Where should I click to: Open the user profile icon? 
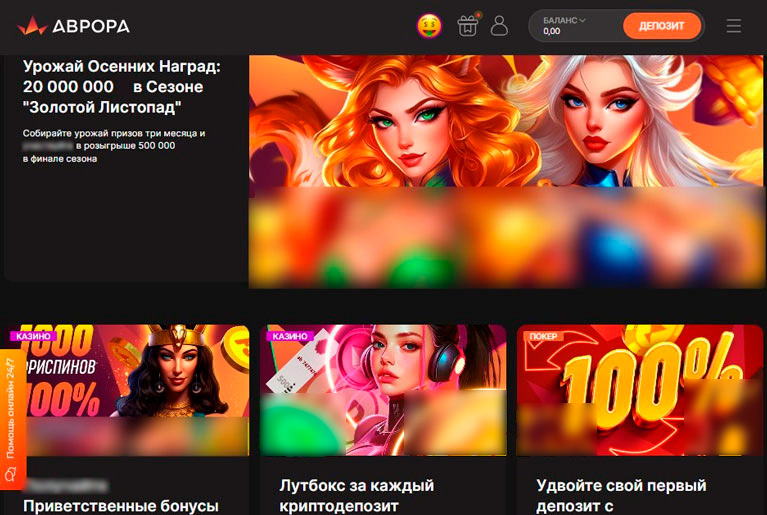tap(499, 26)
